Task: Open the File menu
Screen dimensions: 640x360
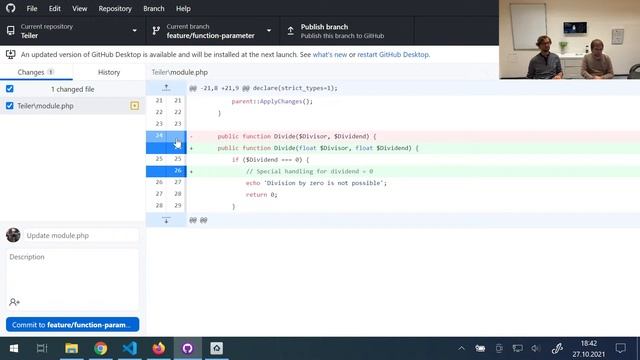Action: click(32, 9)
